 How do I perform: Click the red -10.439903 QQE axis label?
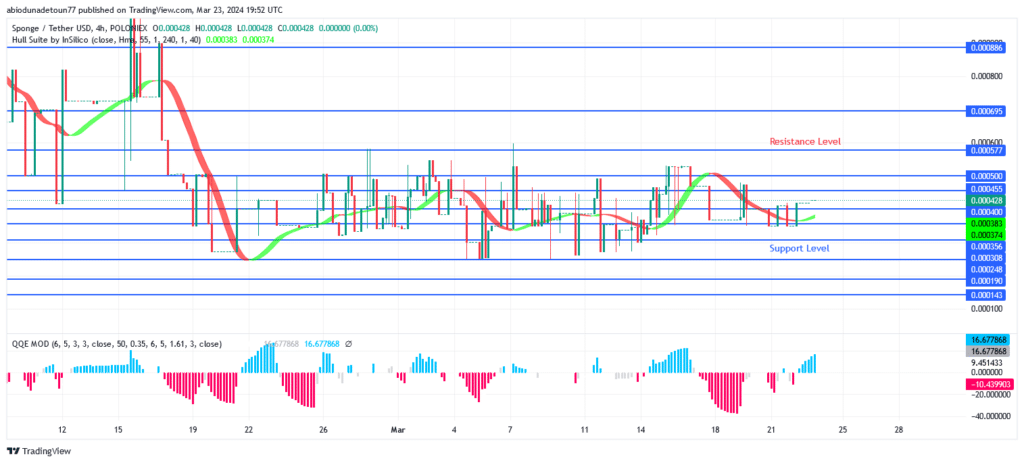tap(987, 385)
